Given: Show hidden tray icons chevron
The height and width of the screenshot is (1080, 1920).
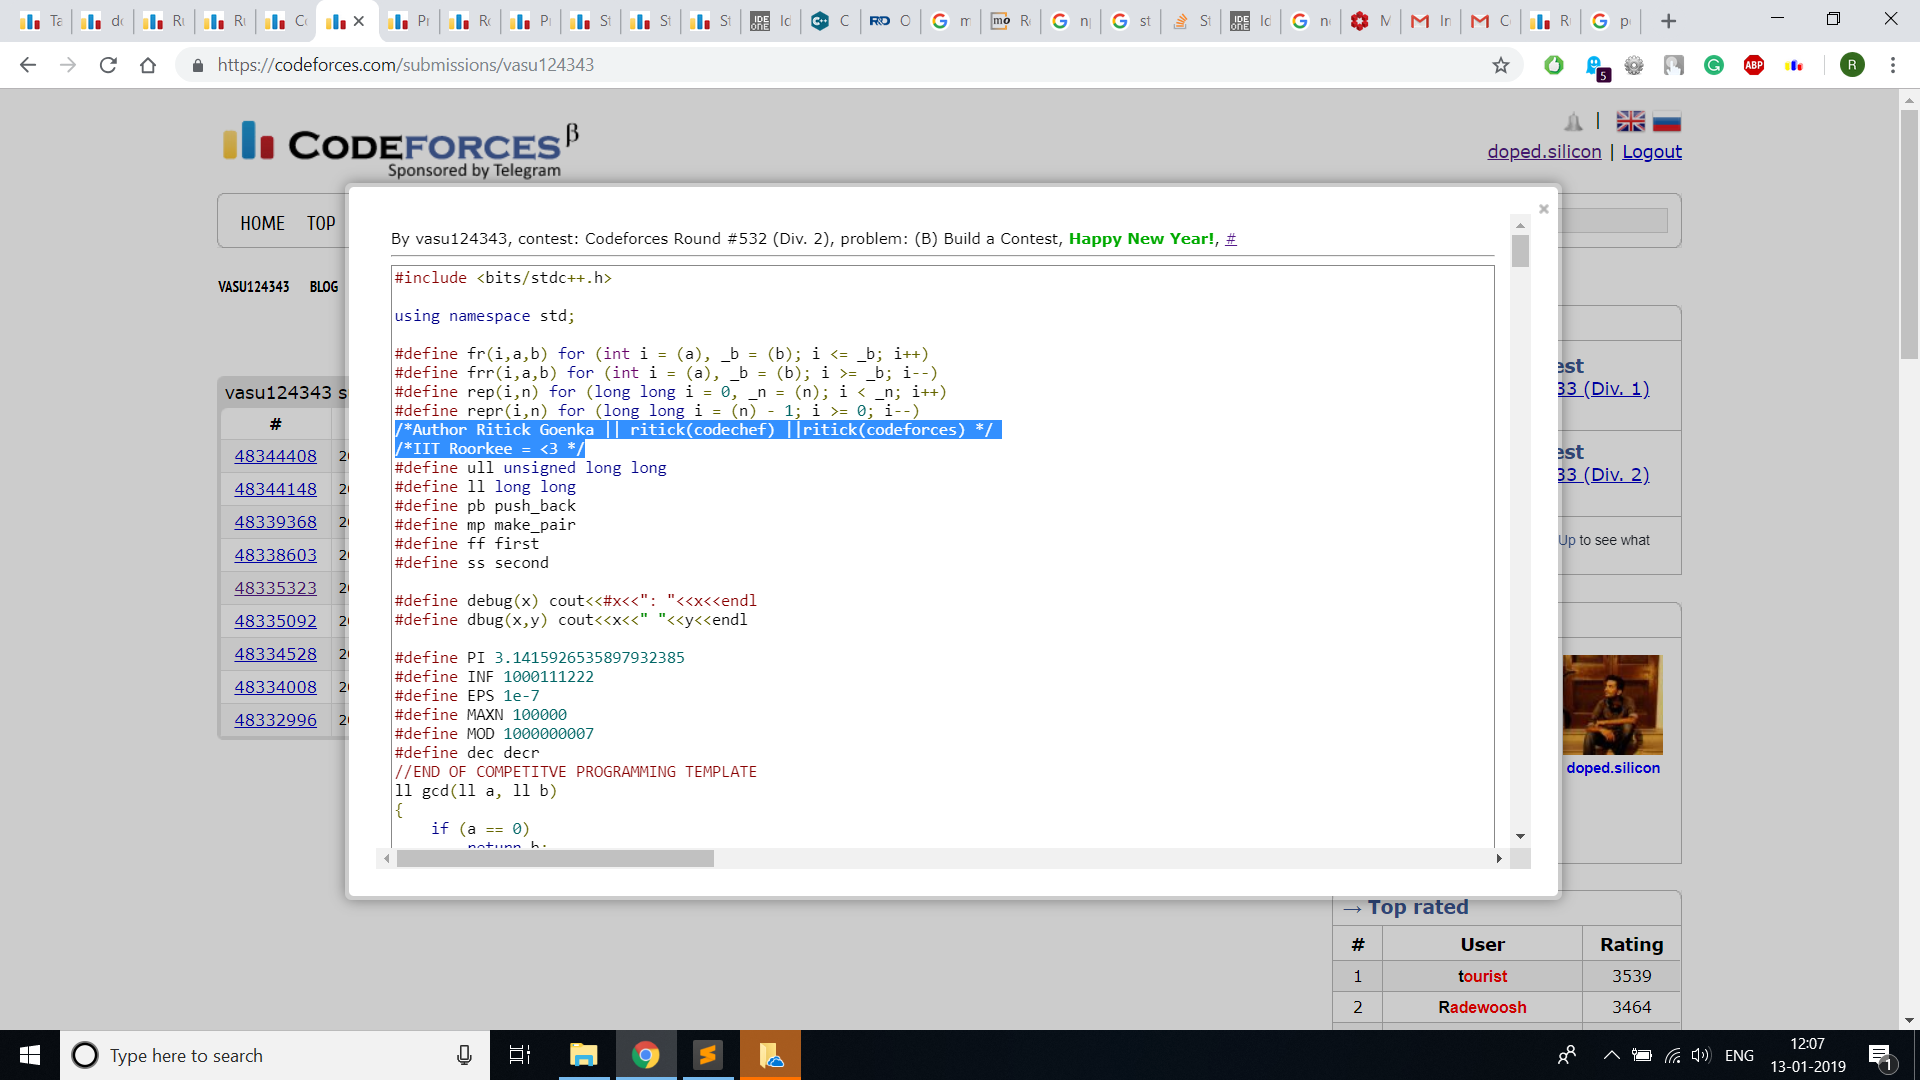Looking at the screenshot, I should (x=1611, y=1055).
